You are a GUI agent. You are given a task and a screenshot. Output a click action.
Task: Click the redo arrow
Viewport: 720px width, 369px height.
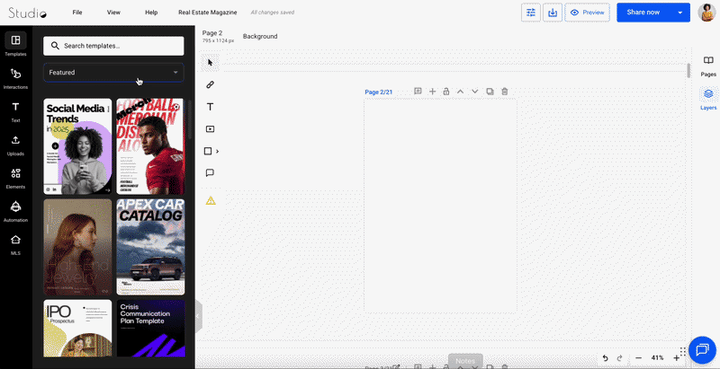[x=619, y=358]
